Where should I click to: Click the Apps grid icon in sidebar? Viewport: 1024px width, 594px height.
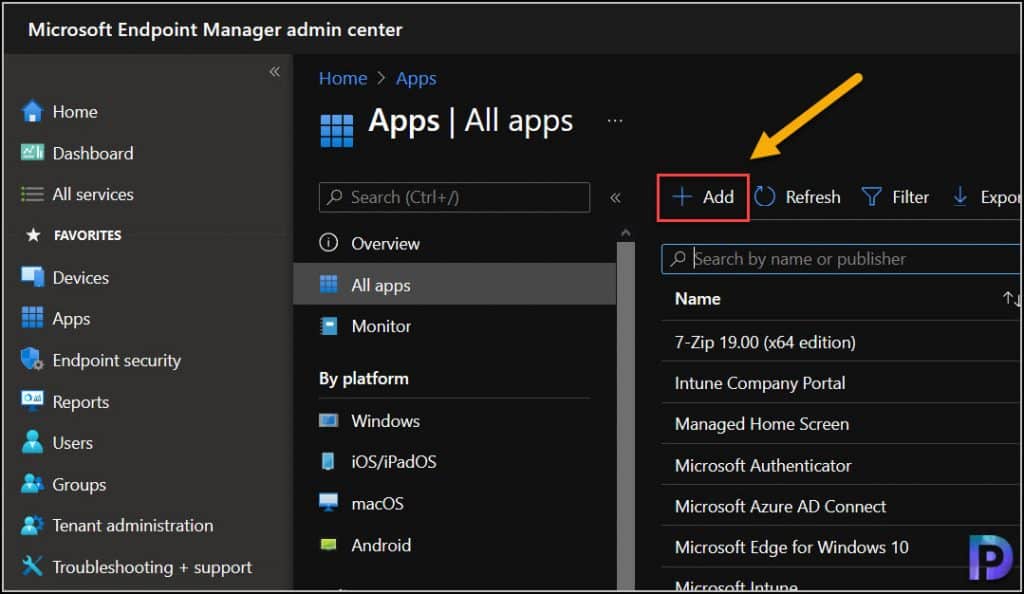pyautogui.click(x=32, y=318)
